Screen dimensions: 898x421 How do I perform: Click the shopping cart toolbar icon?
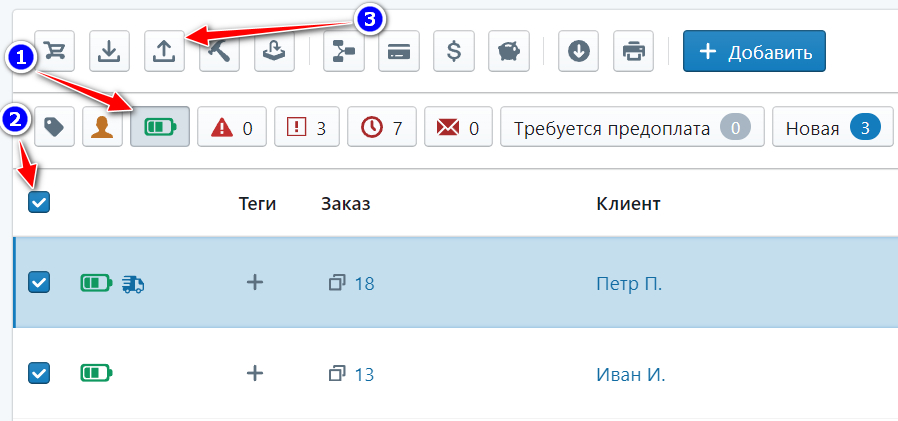[54, 51]
